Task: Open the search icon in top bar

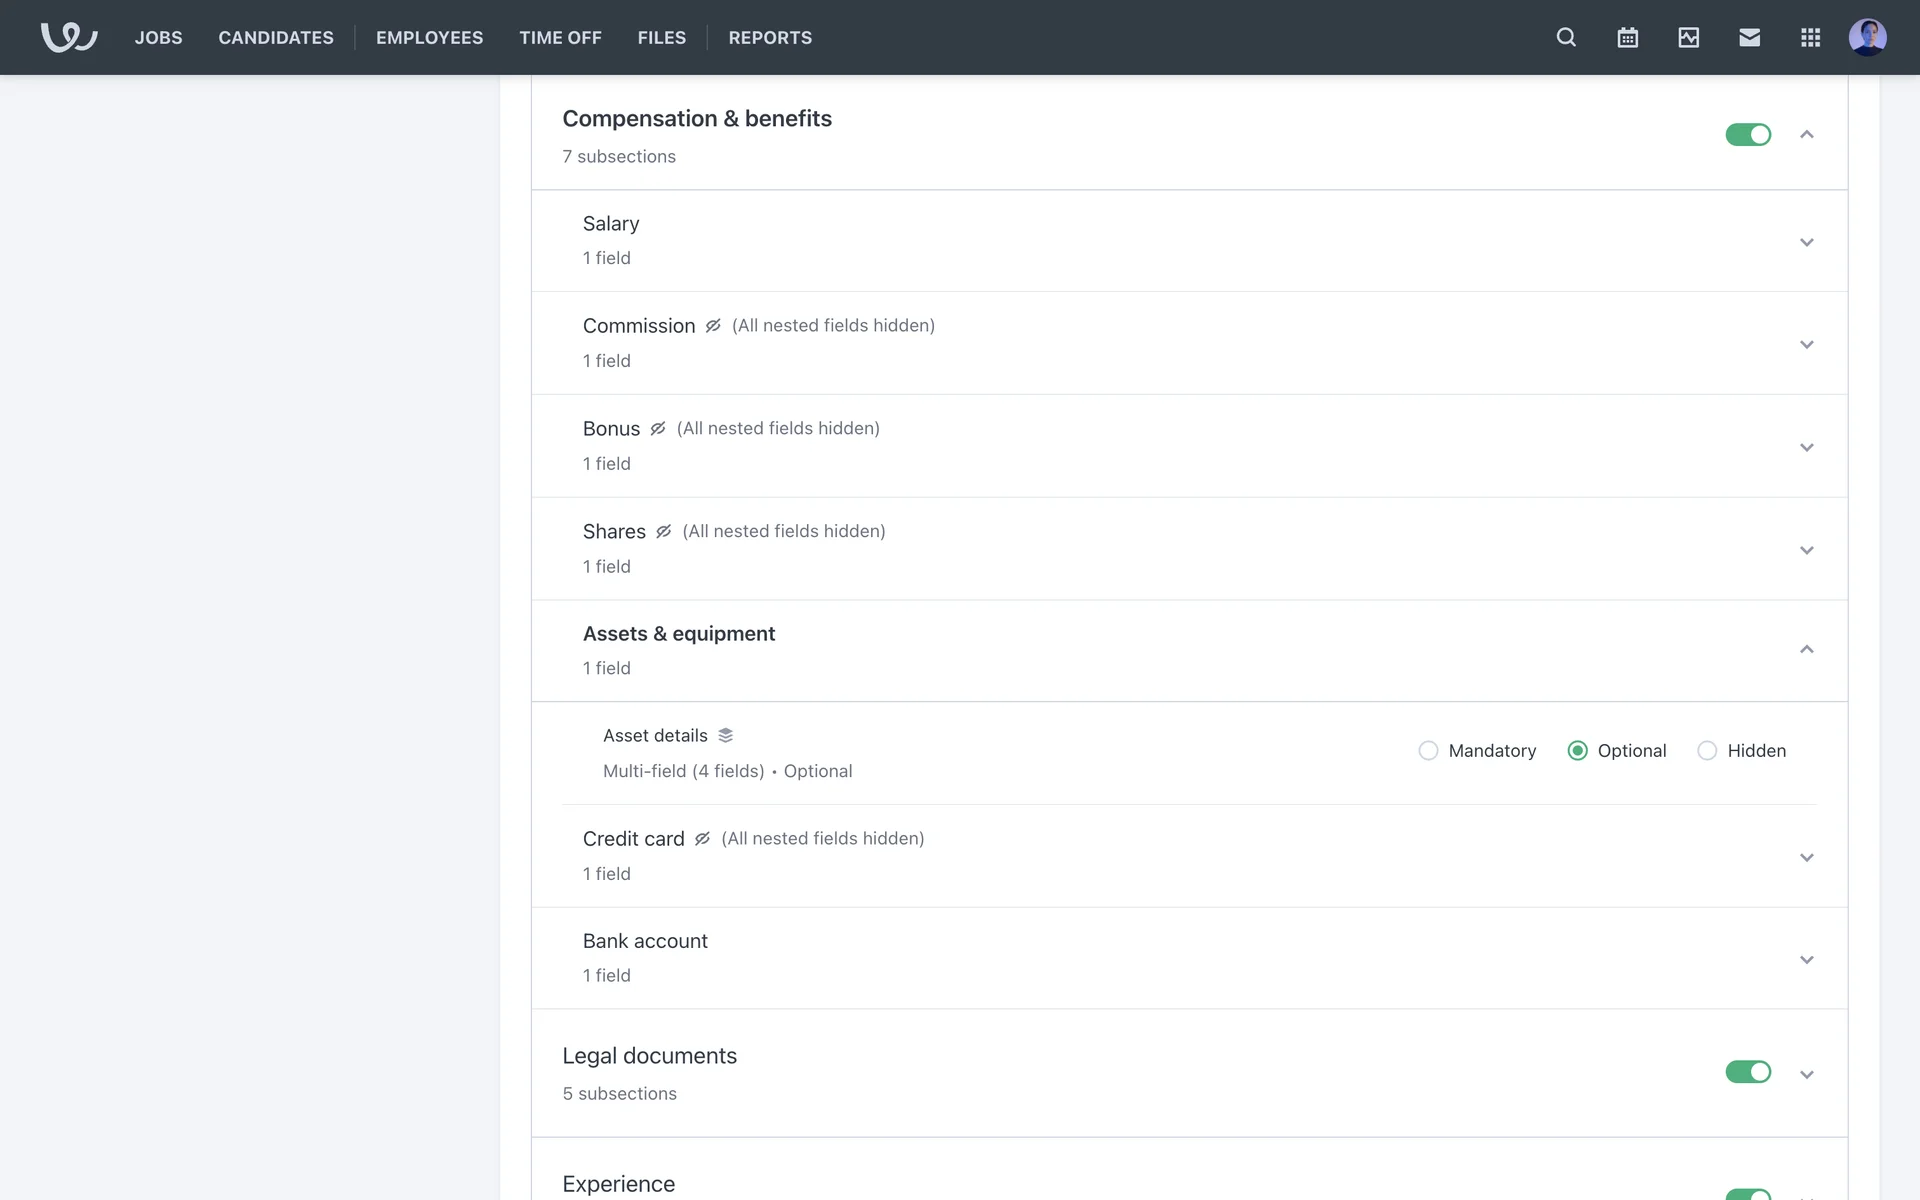Action: [x=1566, y=37]
